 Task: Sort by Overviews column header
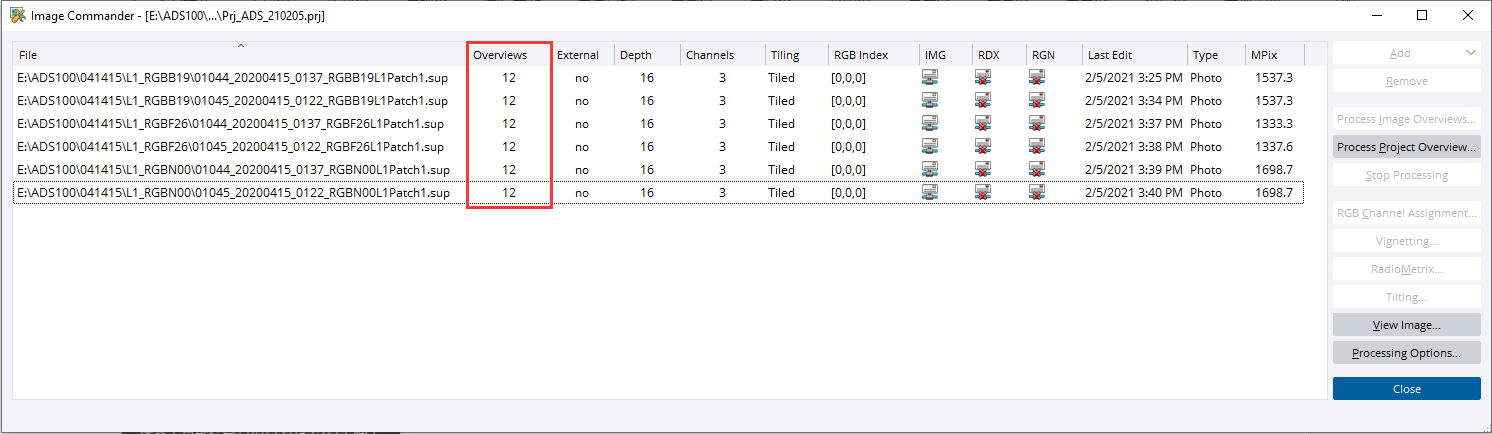509,55
